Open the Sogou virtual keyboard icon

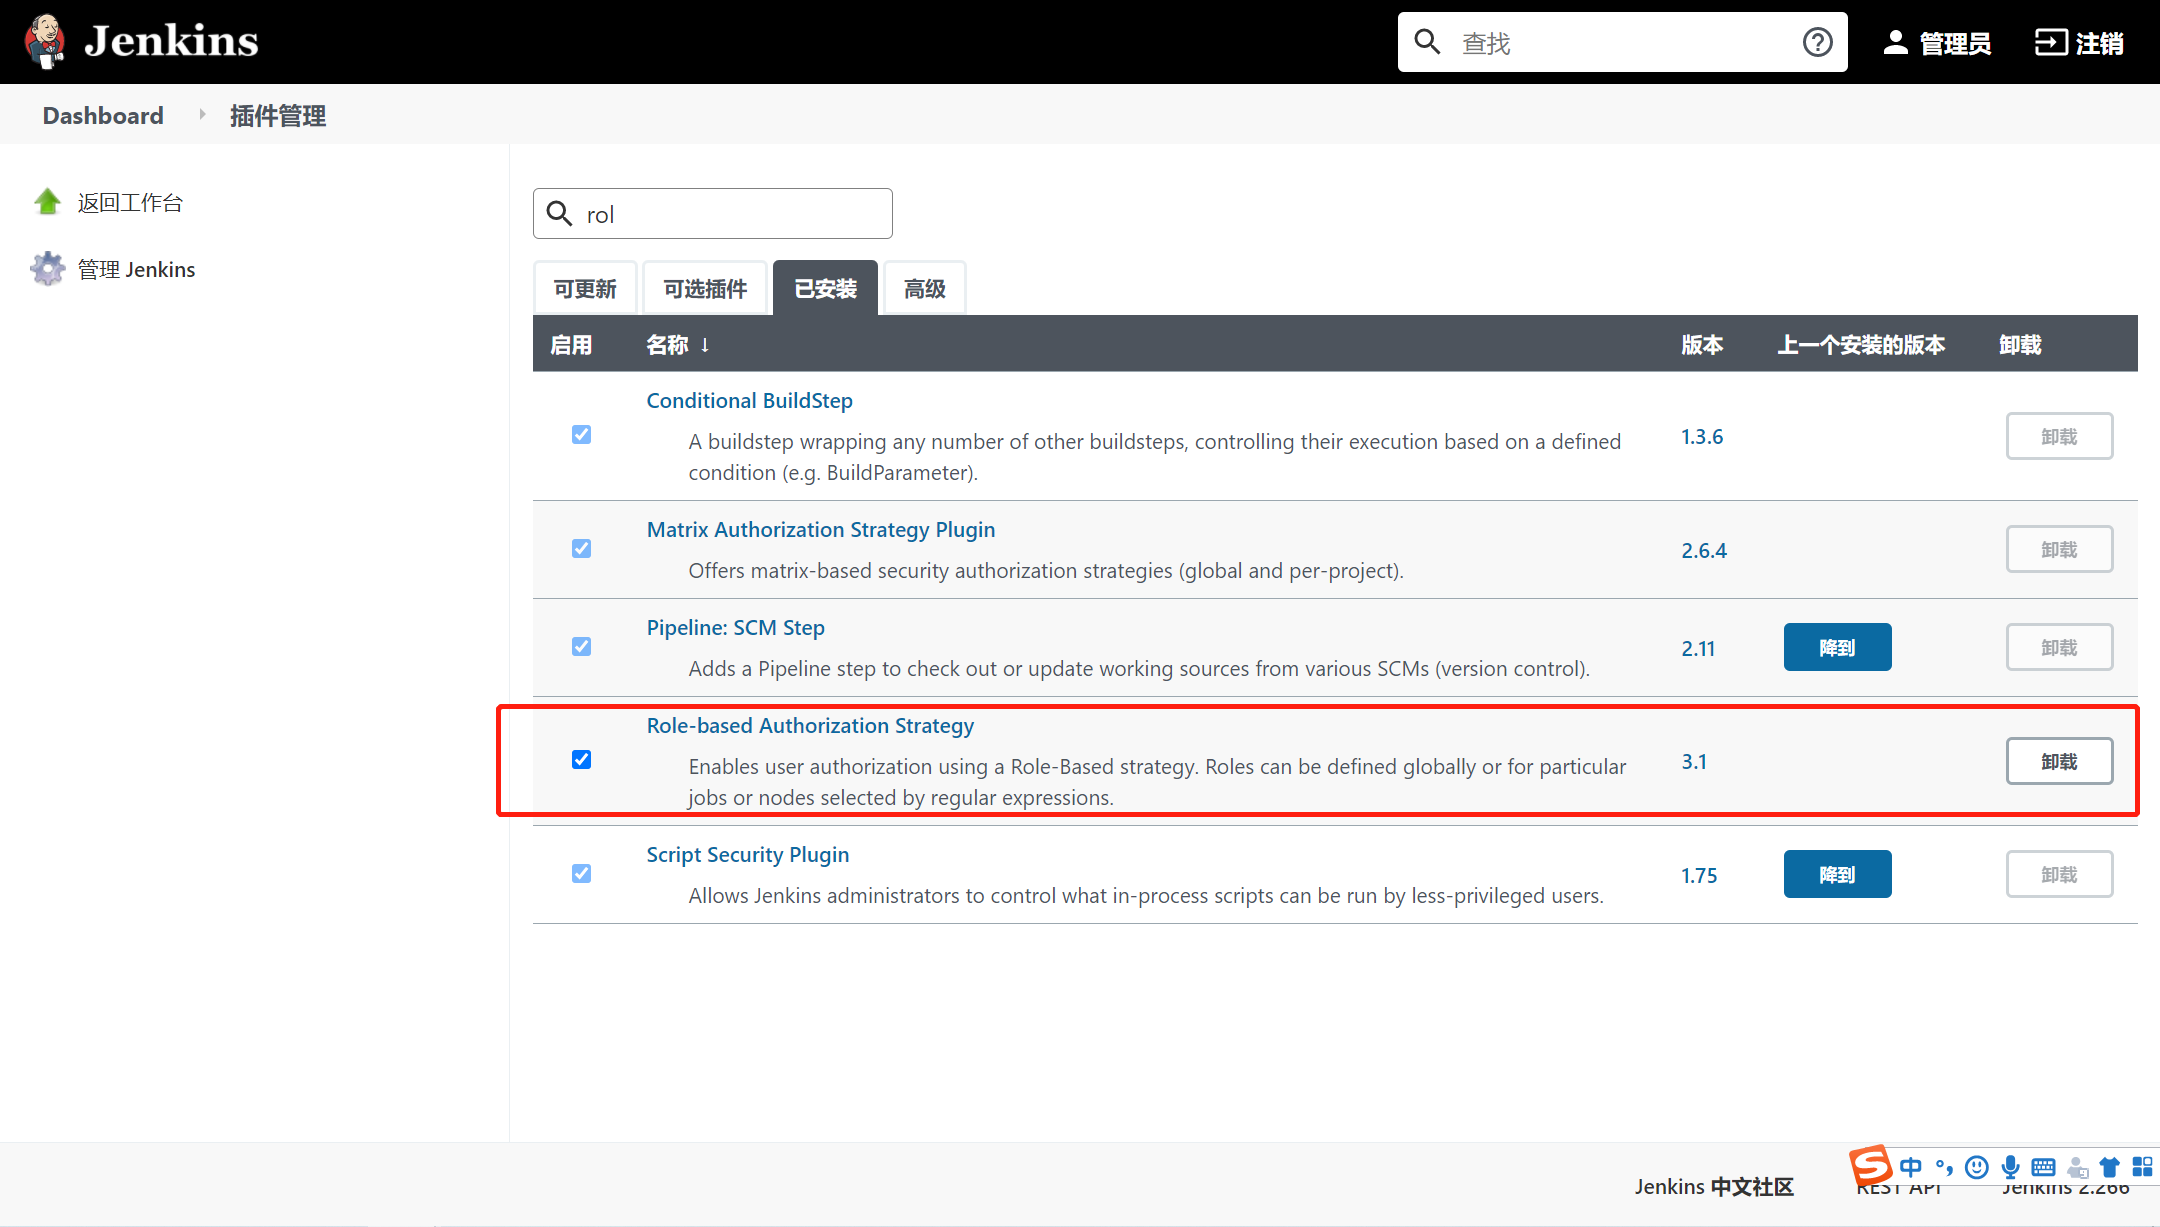click(2043, 1167)
